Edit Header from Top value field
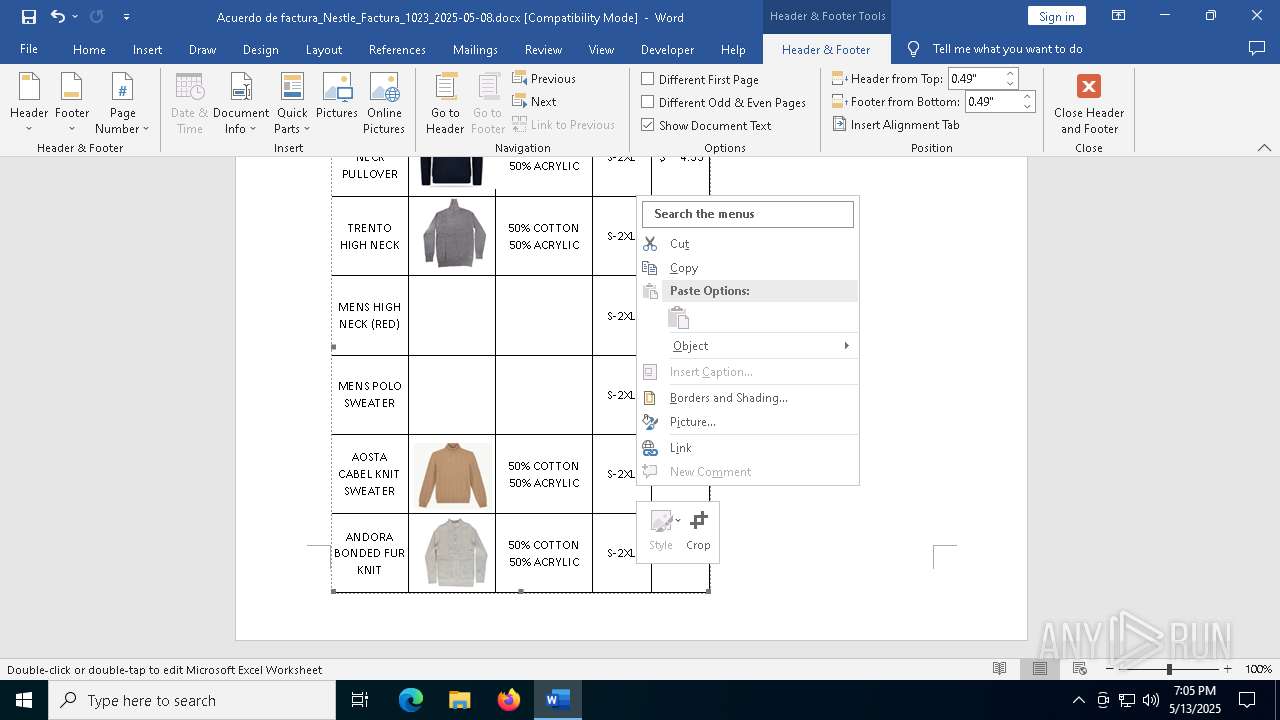1280x720 pixels. point(975,78)
